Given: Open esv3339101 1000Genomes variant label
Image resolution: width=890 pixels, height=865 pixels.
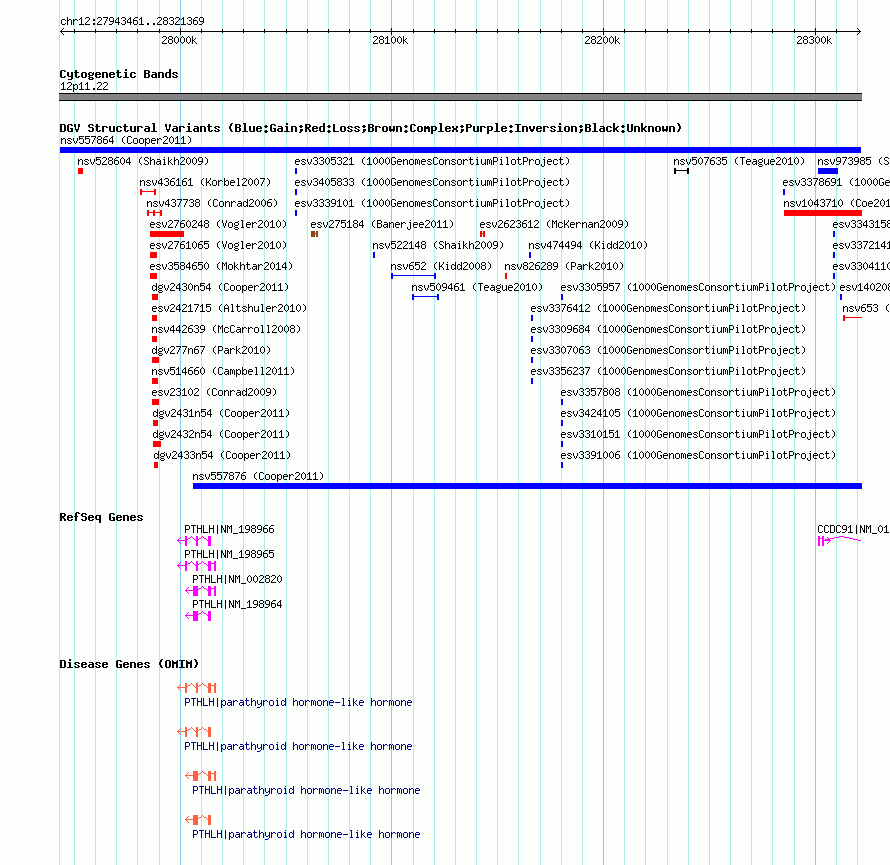Looking at the screenshot, I should [432, 203].
